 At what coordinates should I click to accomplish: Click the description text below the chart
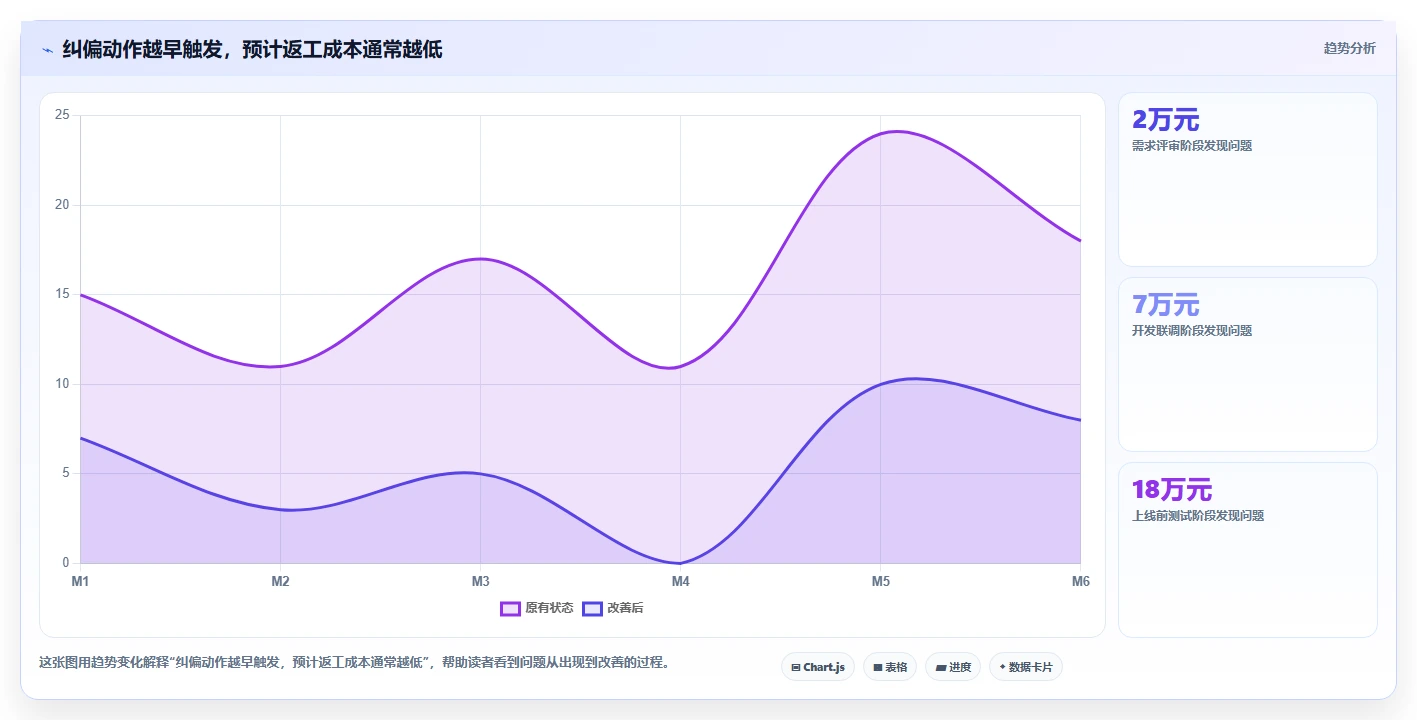click(x=354, y=662)
